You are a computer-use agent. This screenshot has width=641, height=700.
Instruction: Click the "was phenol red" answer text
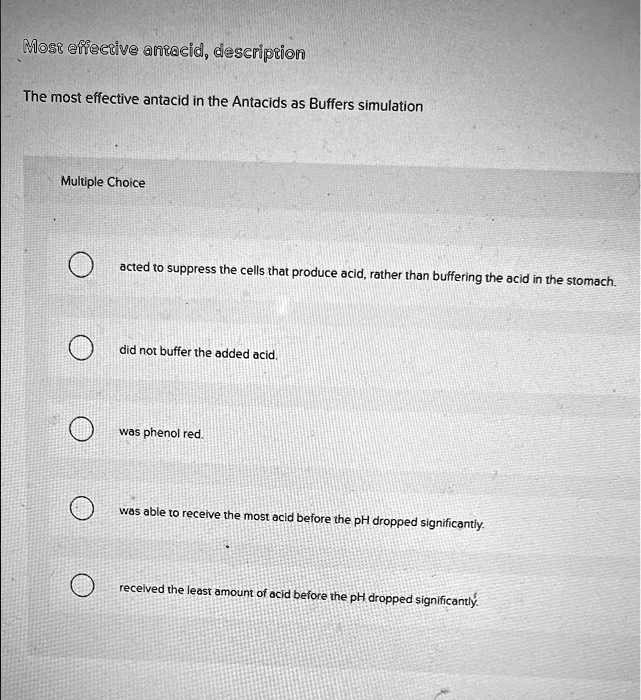161,433
